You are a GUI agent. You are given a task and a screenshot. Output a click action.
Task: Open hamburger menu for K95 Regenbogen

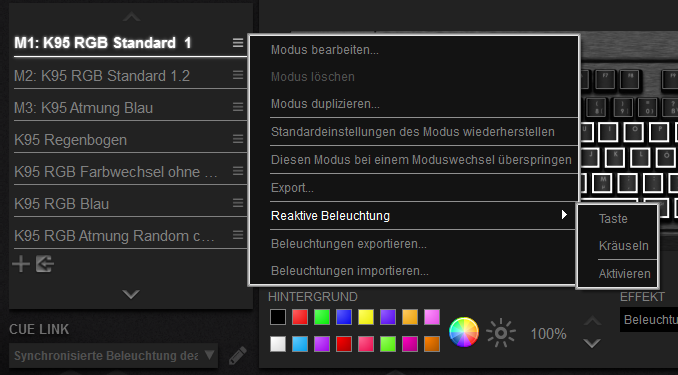click(238, 139)
